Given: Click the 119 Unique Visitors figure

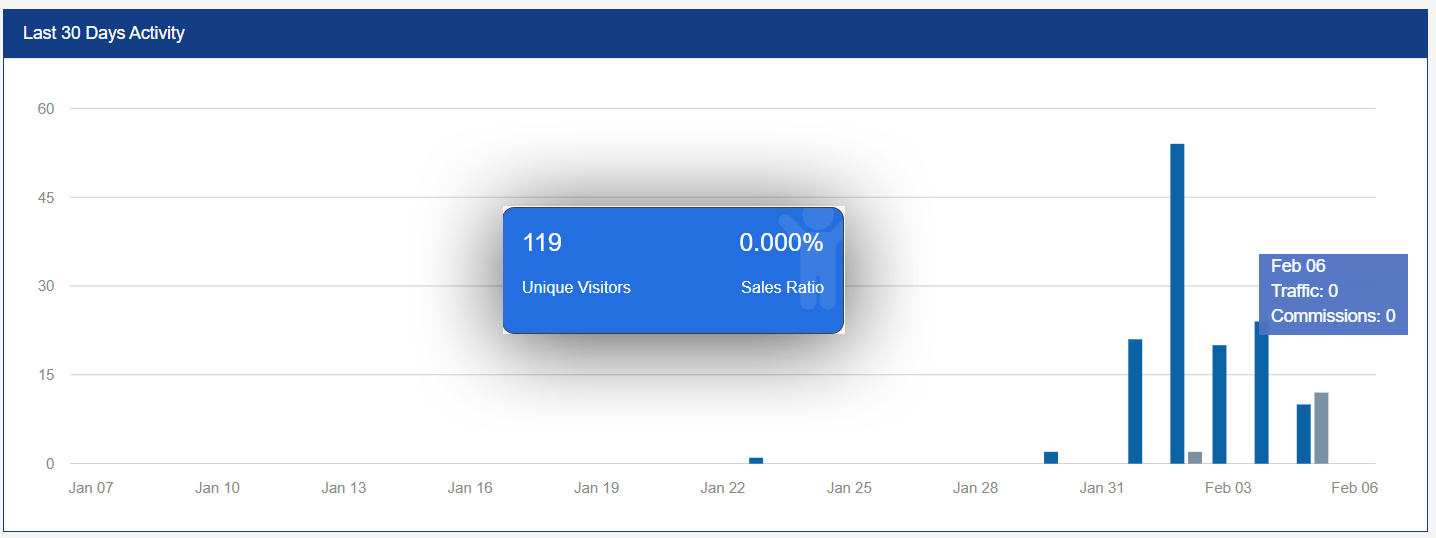Looking at the screenshot, I should point(542,243).
